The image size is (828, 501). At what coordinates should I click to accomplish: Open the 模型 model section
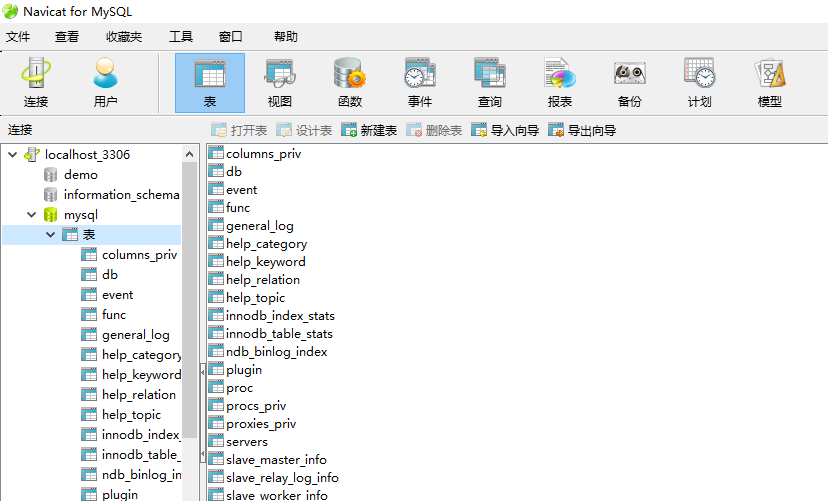pyautogui.click(x=769, y=82)
